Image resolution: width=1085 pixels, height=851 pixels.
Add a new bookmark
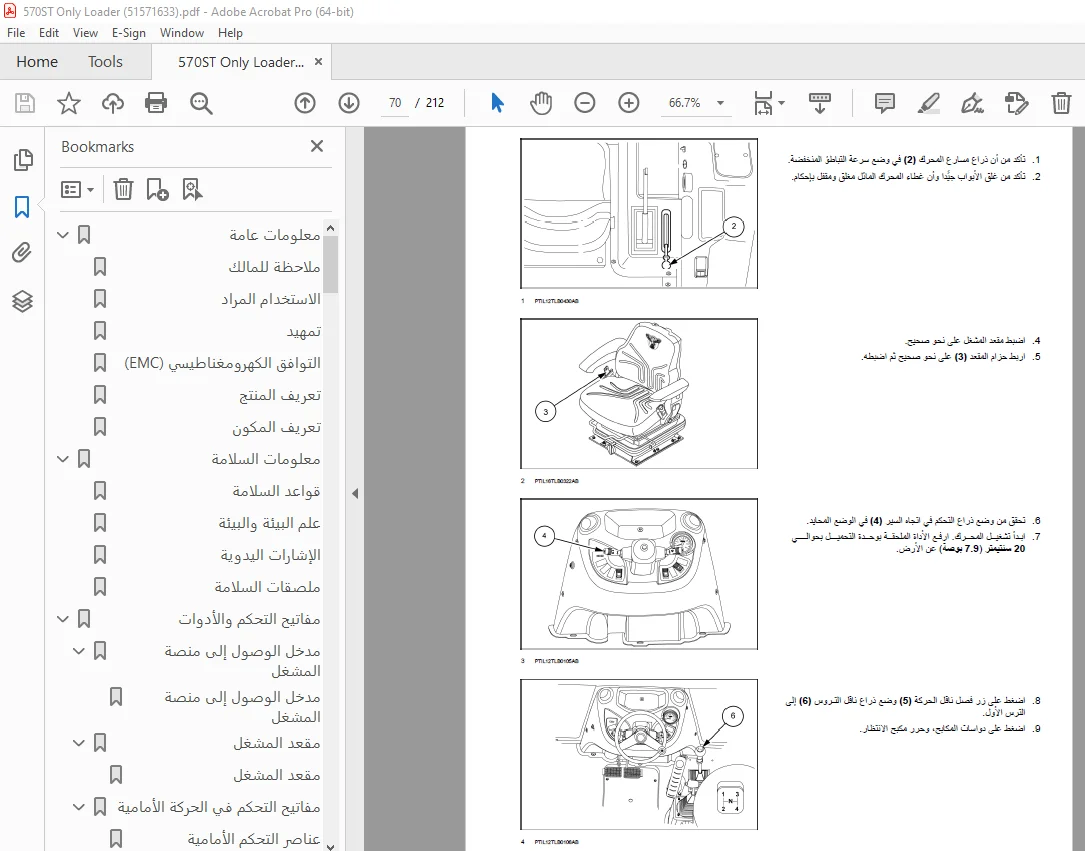pos(157,189)
